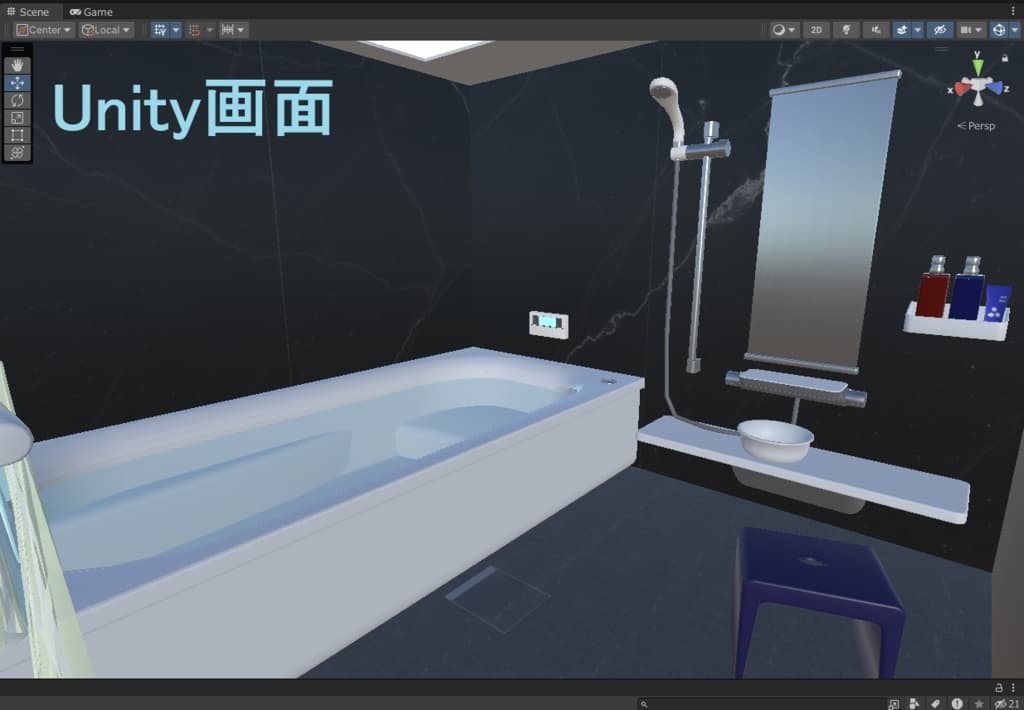The height and width of the screenshot is (710, 1024).
Task: Click the green Y axis cone
Action: click(978, 67)
